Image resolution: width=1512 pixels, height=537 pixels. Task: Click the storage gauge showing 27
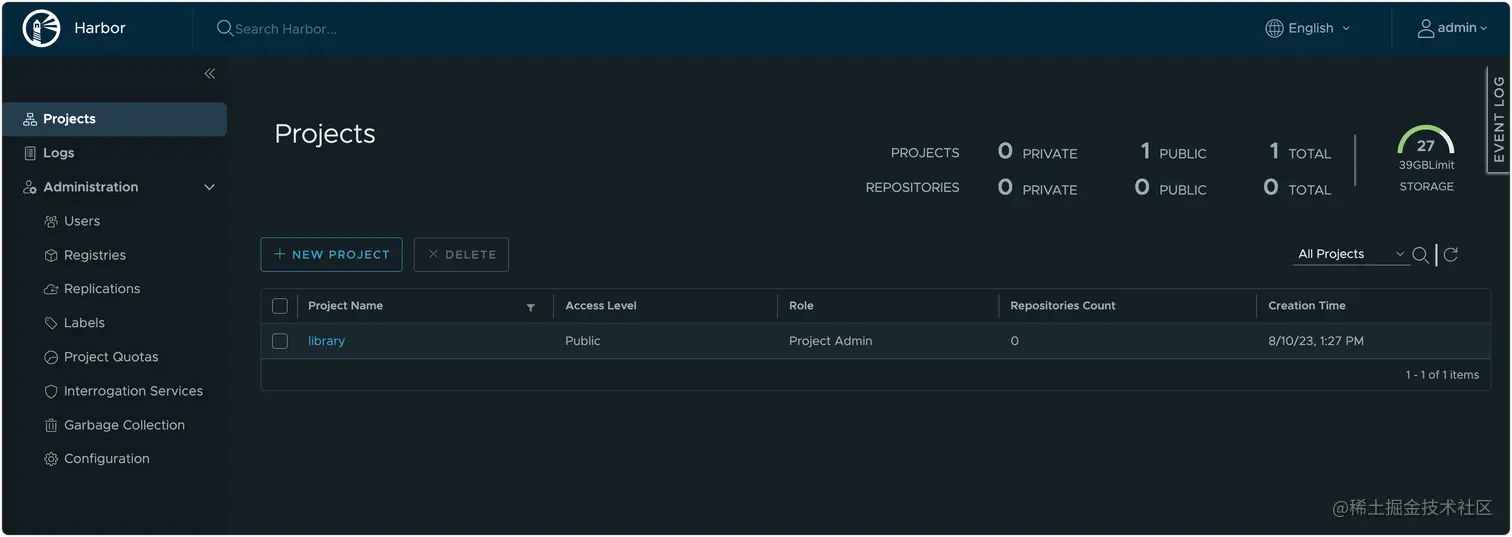(x=1426, y=140)
